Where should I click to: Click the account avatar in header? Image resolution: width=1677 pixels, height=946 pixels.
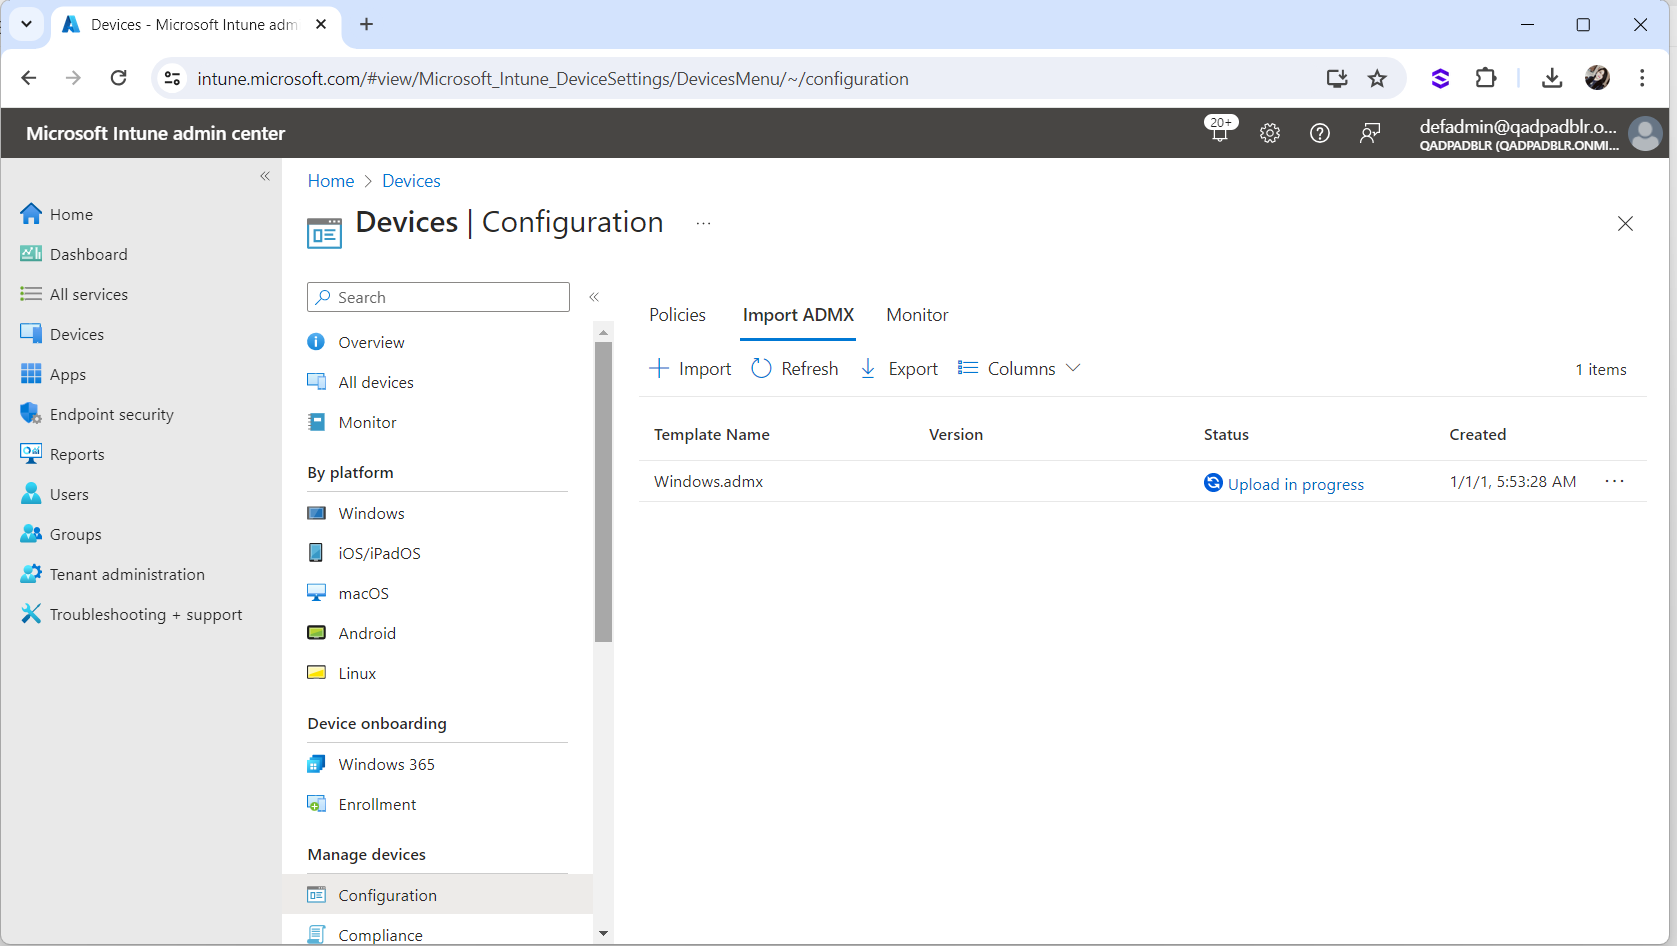(1645, 133)
